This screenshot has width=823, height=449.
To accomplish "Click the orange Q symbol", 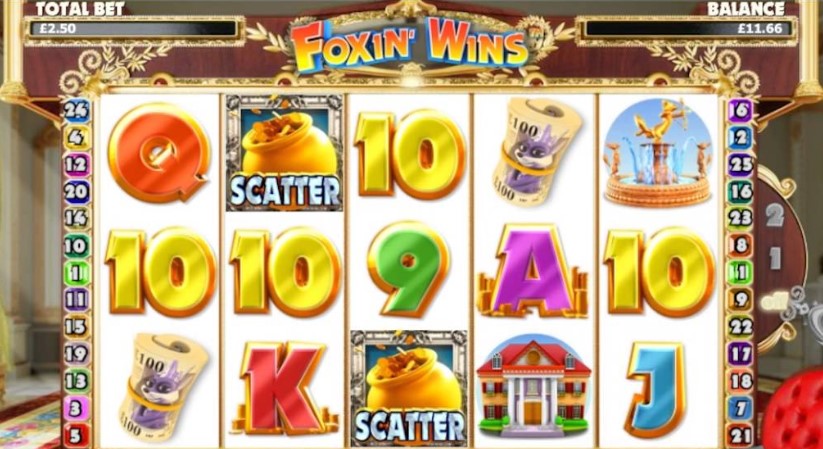I will pyautogui.click(x=159, y=151).
